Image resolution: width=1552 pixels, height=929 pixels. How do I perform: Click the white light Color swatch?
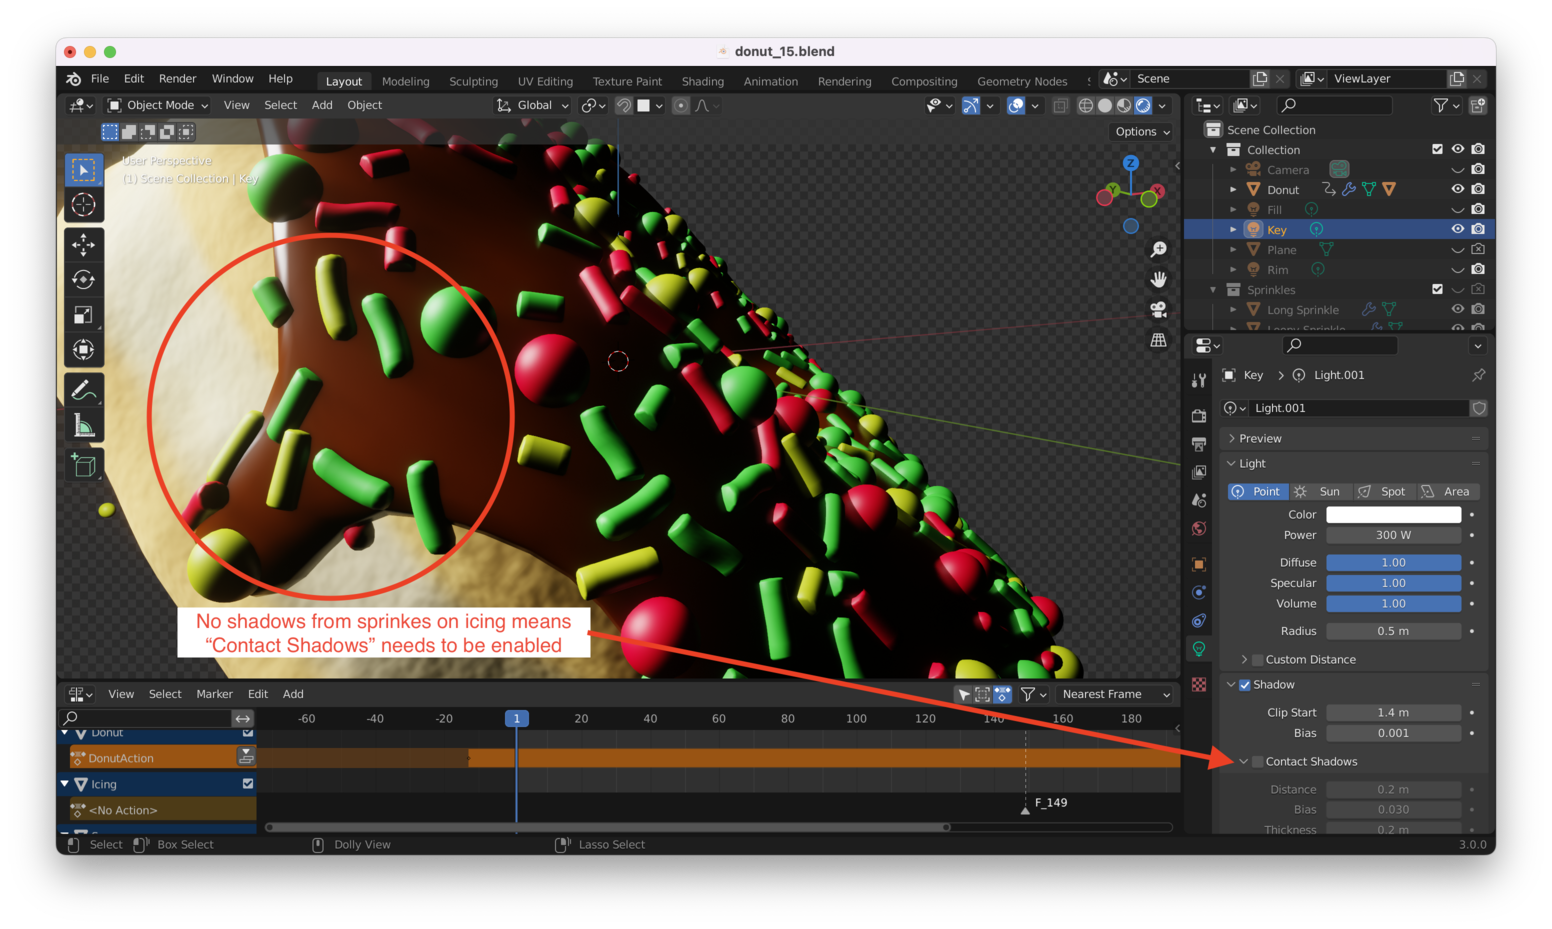coord(1393,514)
